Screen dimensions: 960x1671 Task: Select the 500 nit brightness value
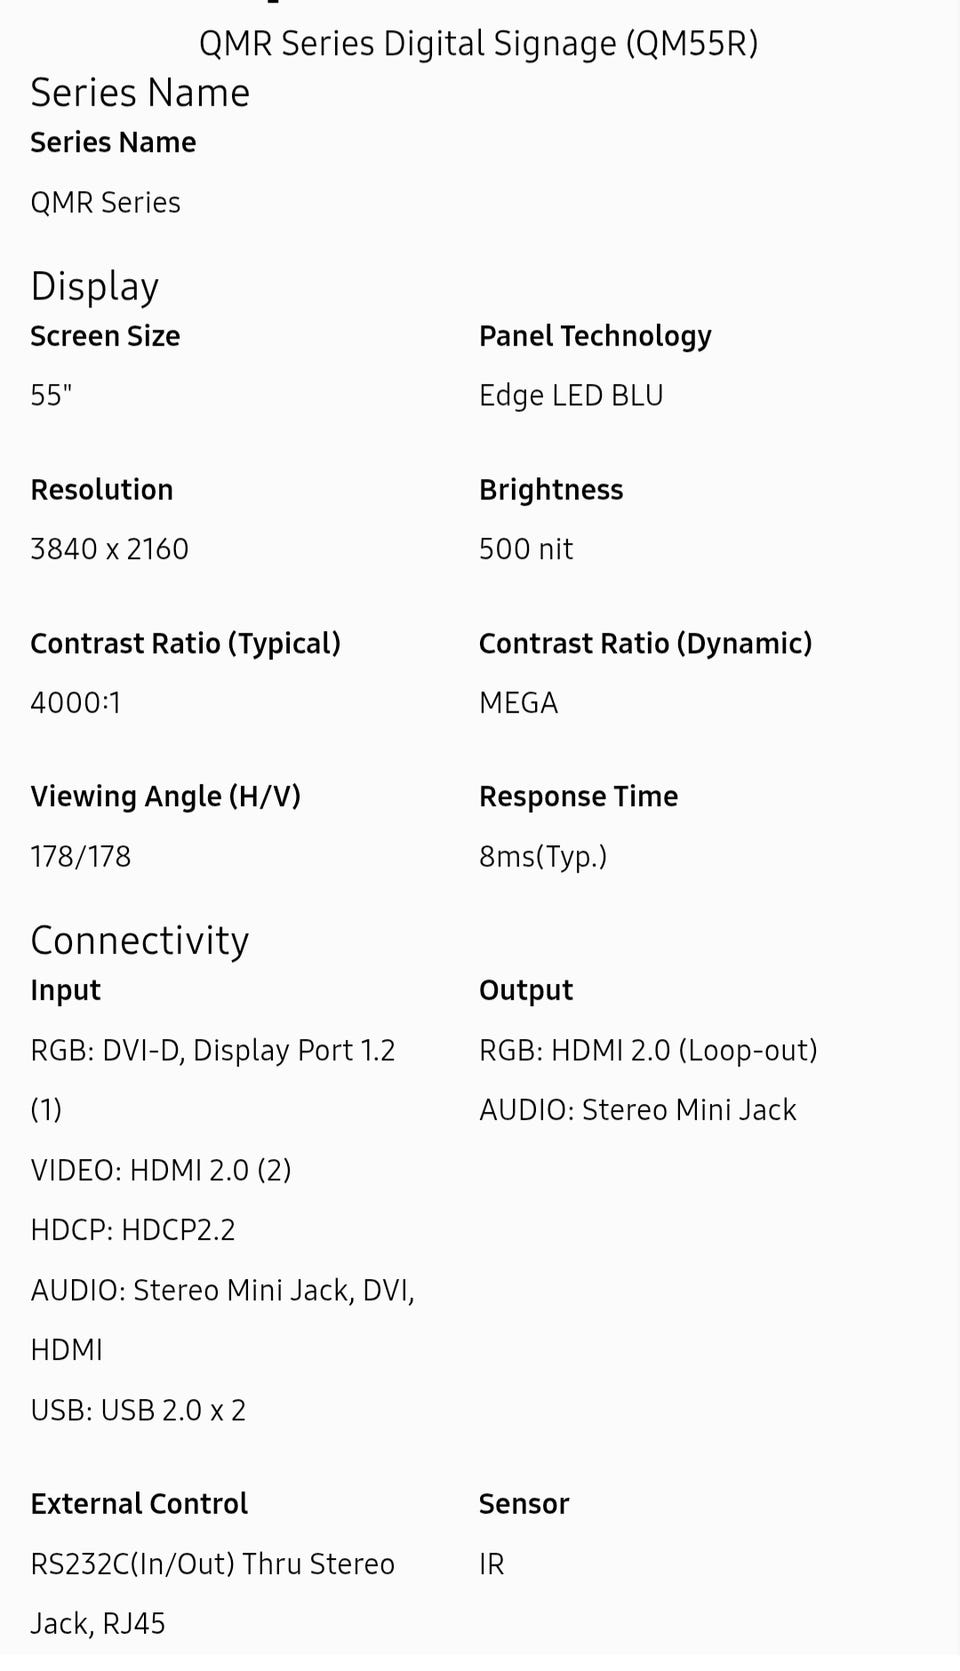[x=526, y=549]
